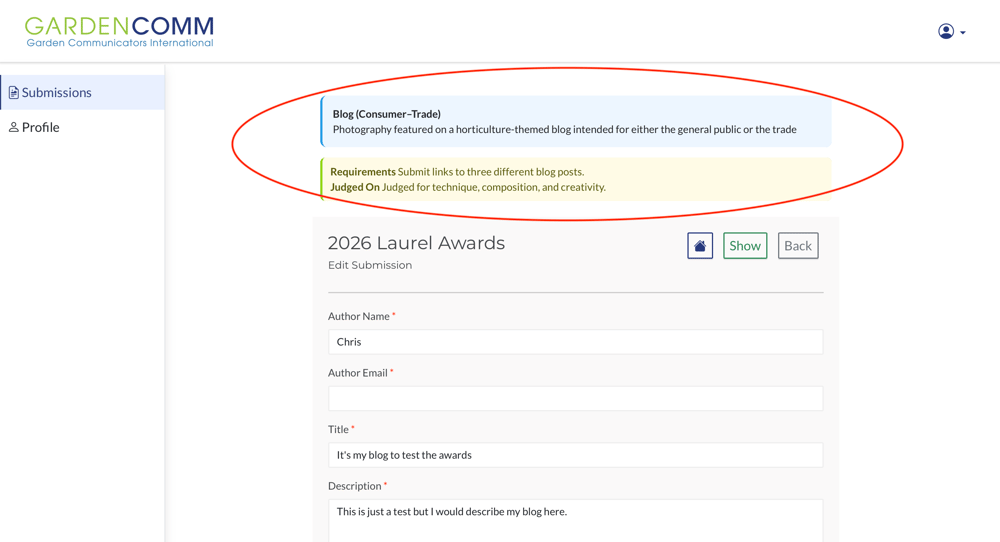This screenshot has height=542, width=1000.
Task: Click the Author Email label
Action: tap(357, 373)
